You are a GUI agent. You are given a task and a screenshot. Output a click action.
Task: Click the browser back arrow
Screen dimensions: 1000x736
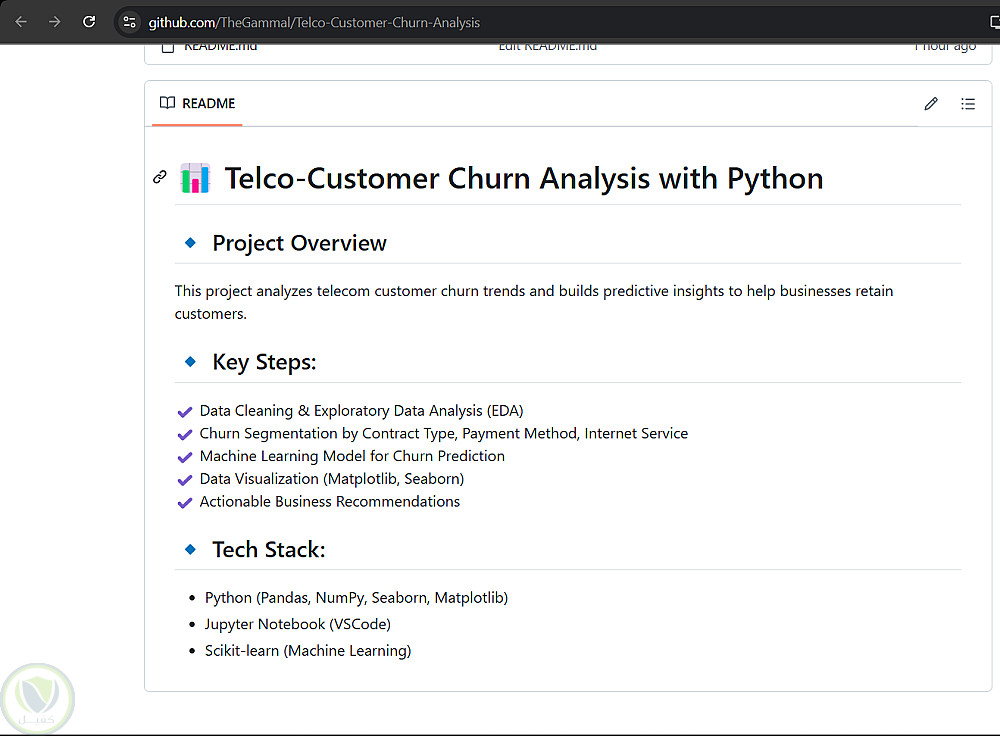coord(21,22)
